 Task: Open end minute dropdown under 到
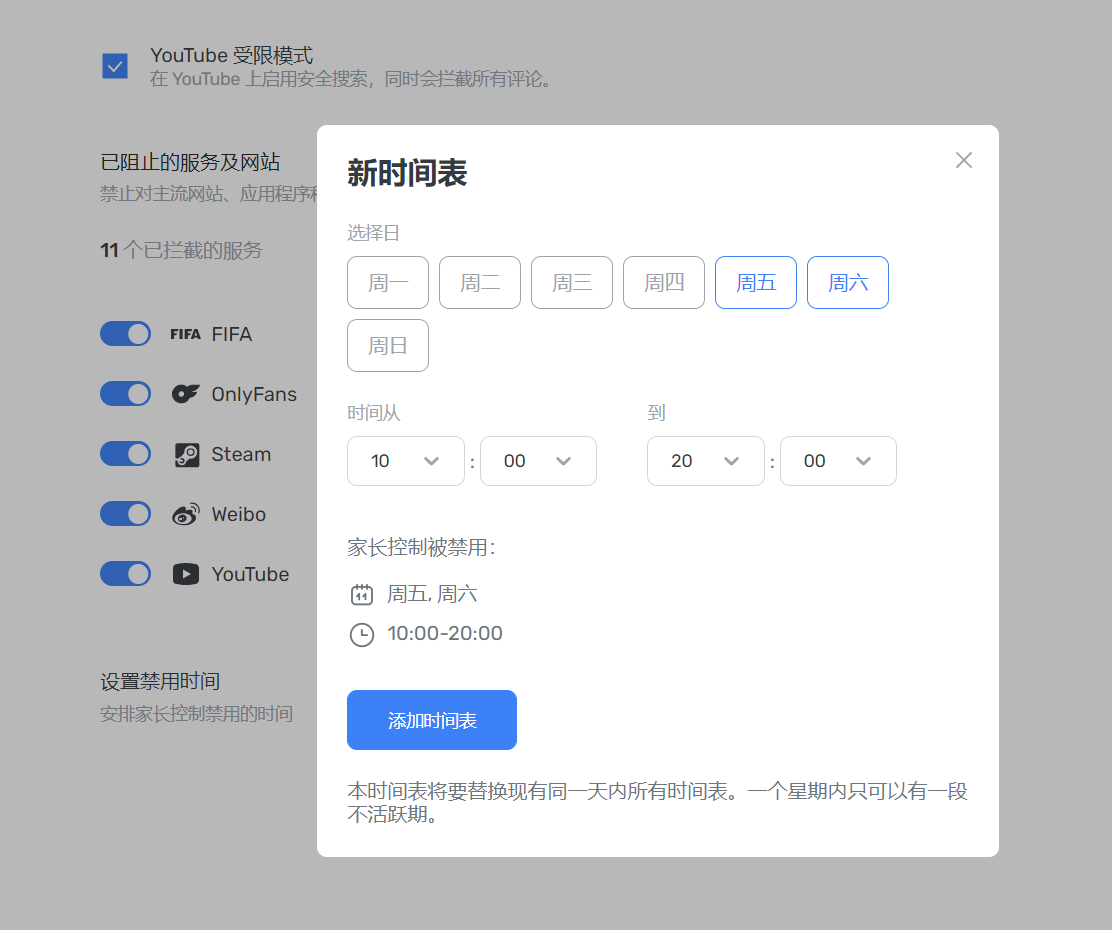(x=838, y=461)
